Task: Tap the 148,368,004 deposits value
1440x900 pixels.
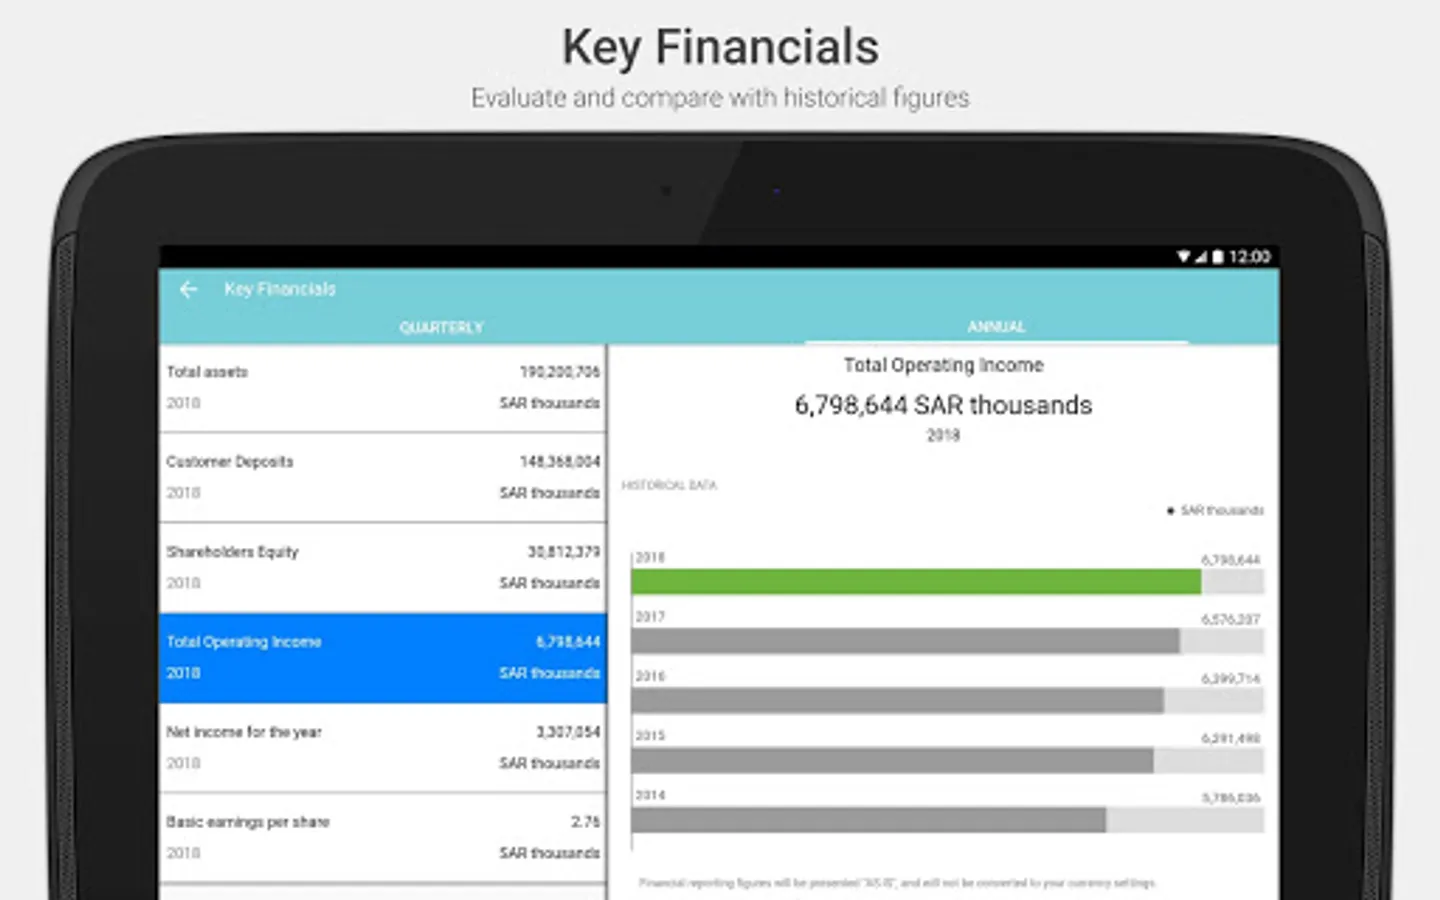Action: tap(560, 462)
